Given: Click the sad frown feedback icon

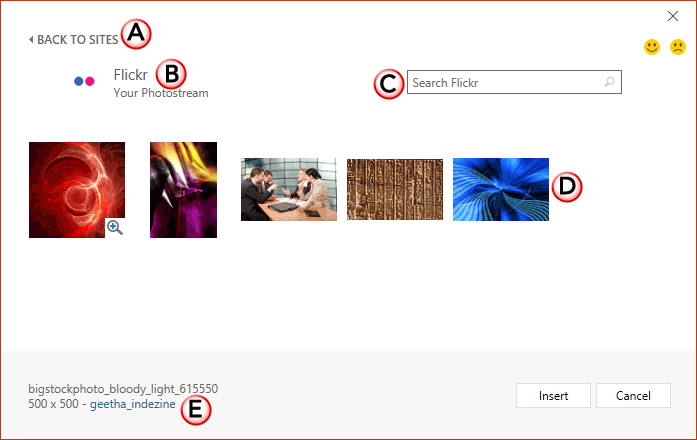Looking at the screenshot, I should tap(678, 47).
